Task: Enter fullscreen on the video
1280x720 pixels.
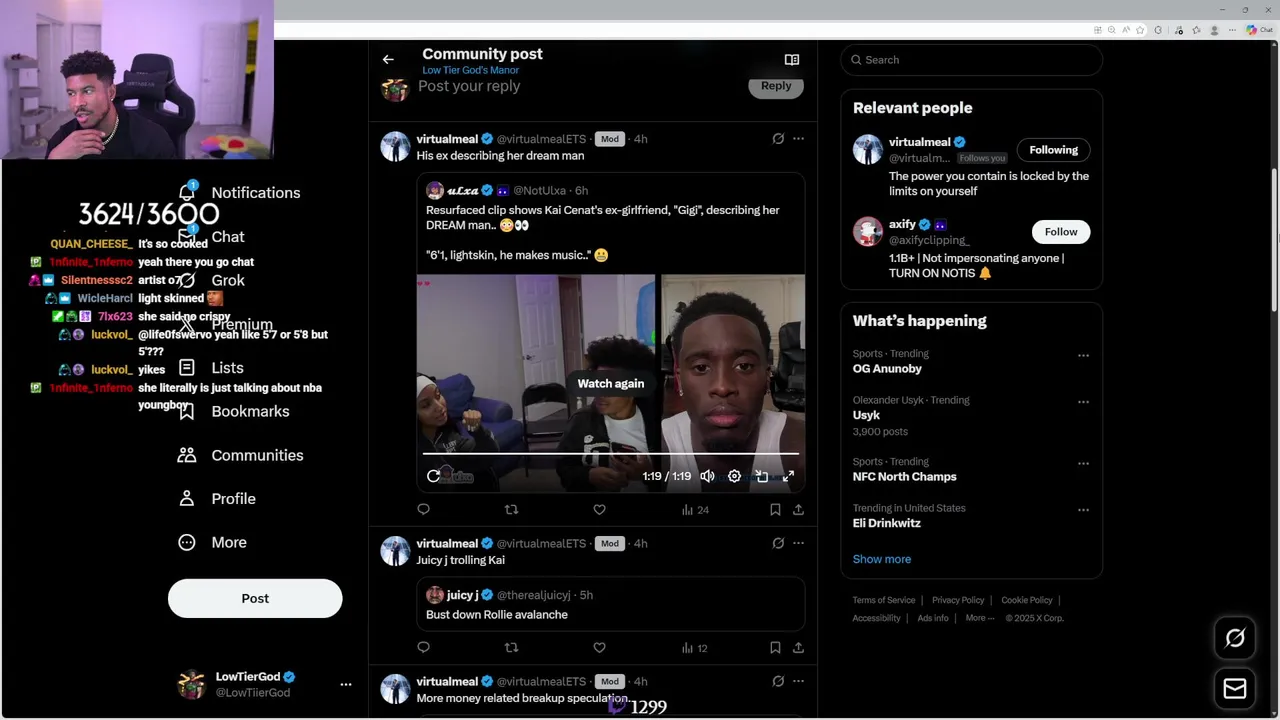Action: [788, 476]
